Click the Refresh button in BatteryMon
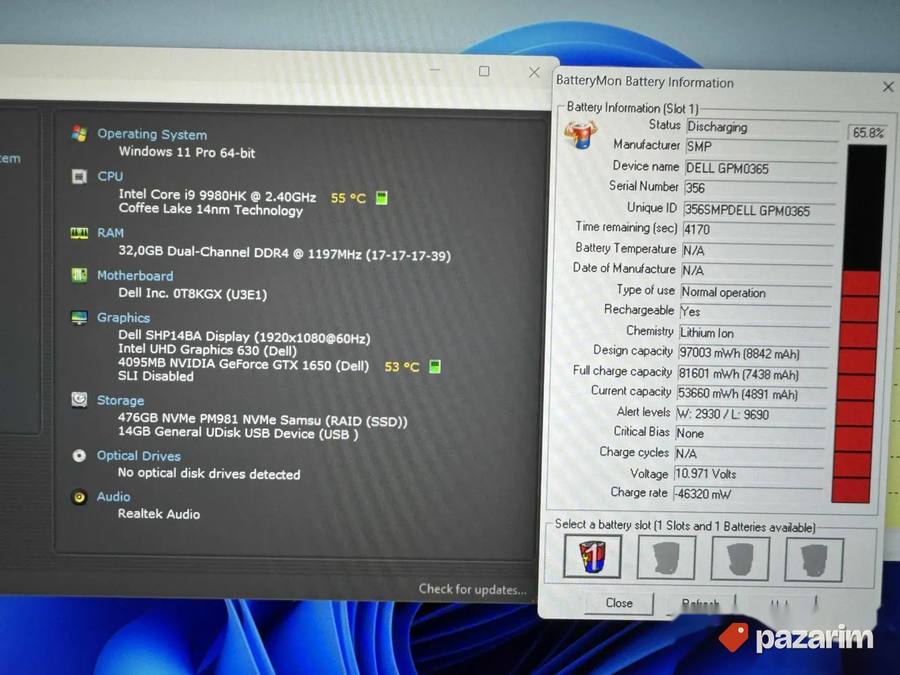This screenshot has height=675, width=900. 701,605
